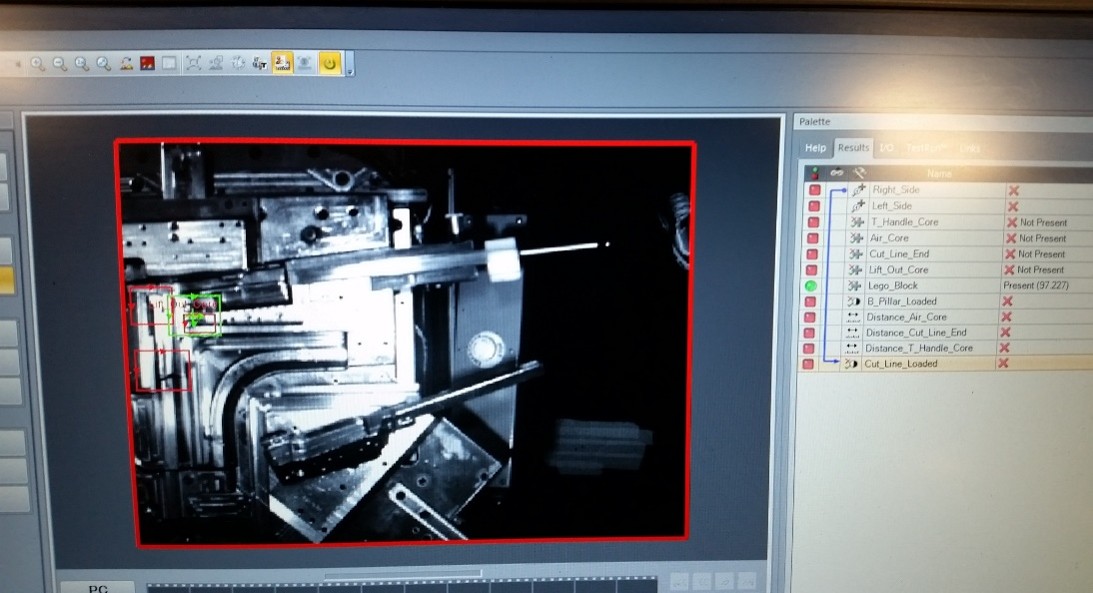Click the pattern tool icon beside Lego_Block
The width and height of the screenshot is (1093, 593).
pos(856,286)
